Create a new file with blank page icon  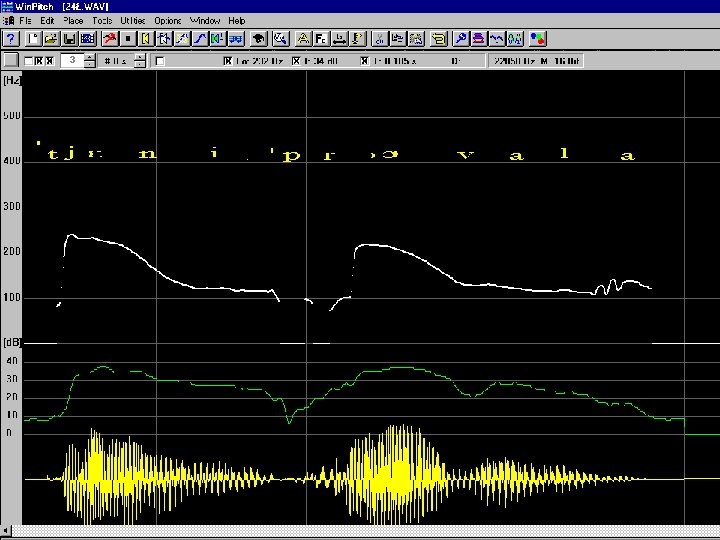tap(33, 39)
